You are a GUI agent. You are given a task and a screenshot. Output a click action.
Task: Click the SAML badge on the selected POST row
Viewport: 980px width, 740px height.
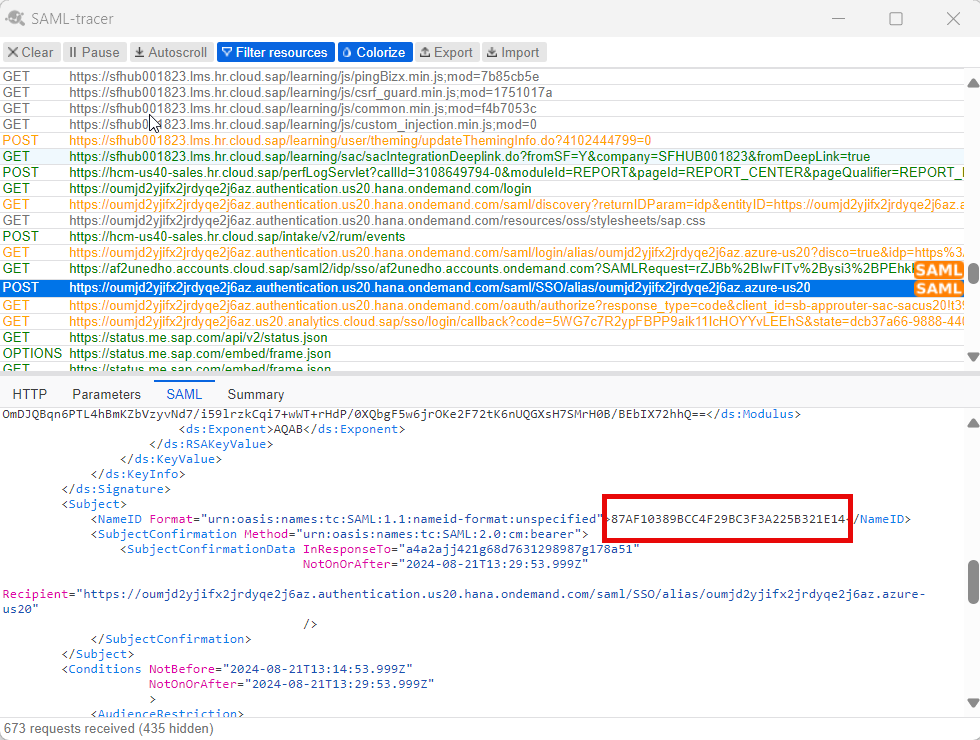tap(938, 288)
